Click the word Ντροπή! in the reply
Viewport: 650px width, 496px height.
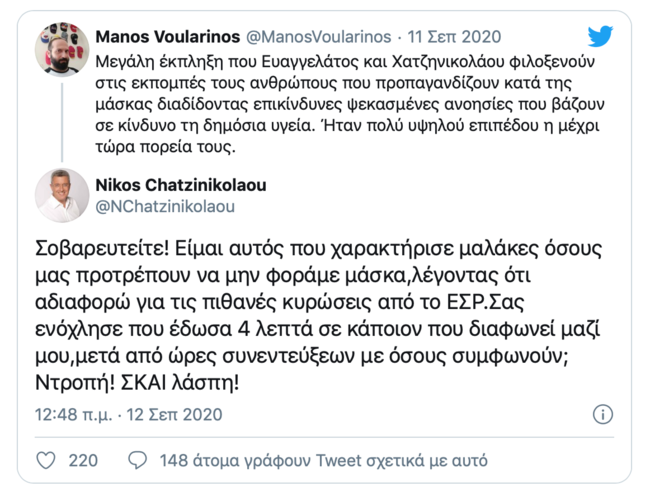(70, 381)
